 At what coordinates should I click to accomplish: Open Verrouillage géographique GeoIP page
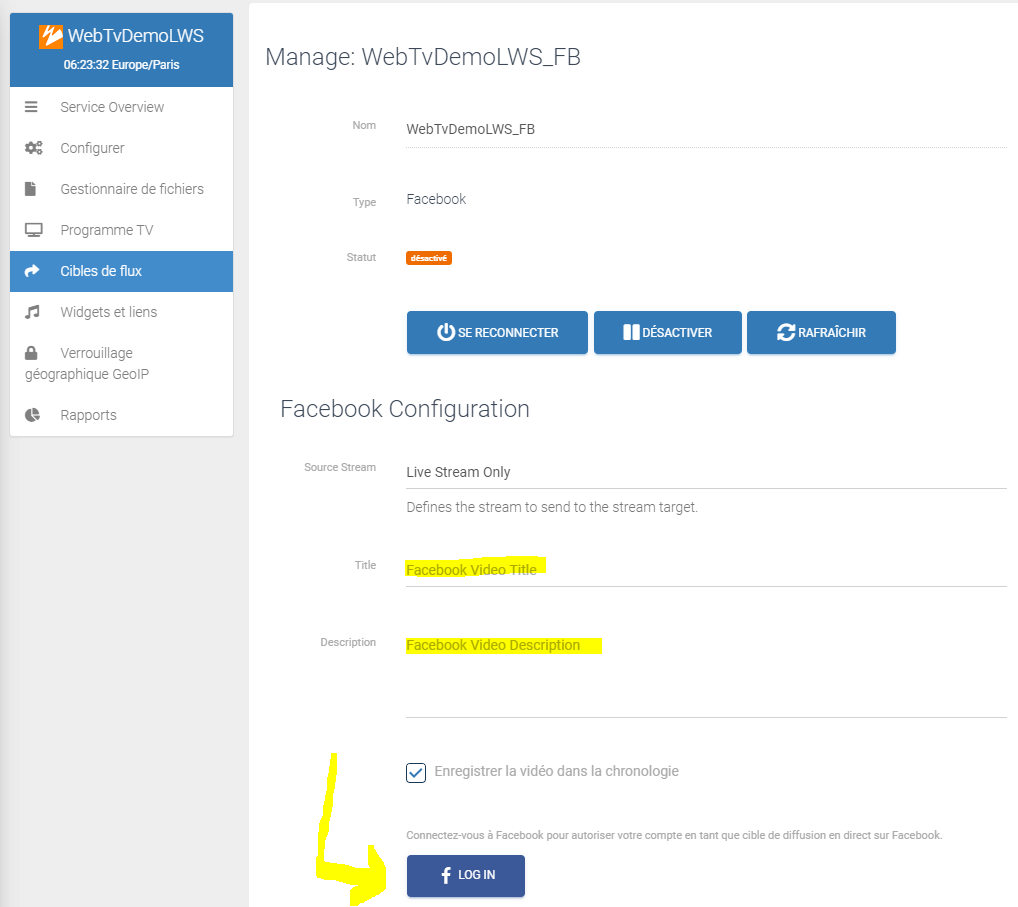click(121, 364)
